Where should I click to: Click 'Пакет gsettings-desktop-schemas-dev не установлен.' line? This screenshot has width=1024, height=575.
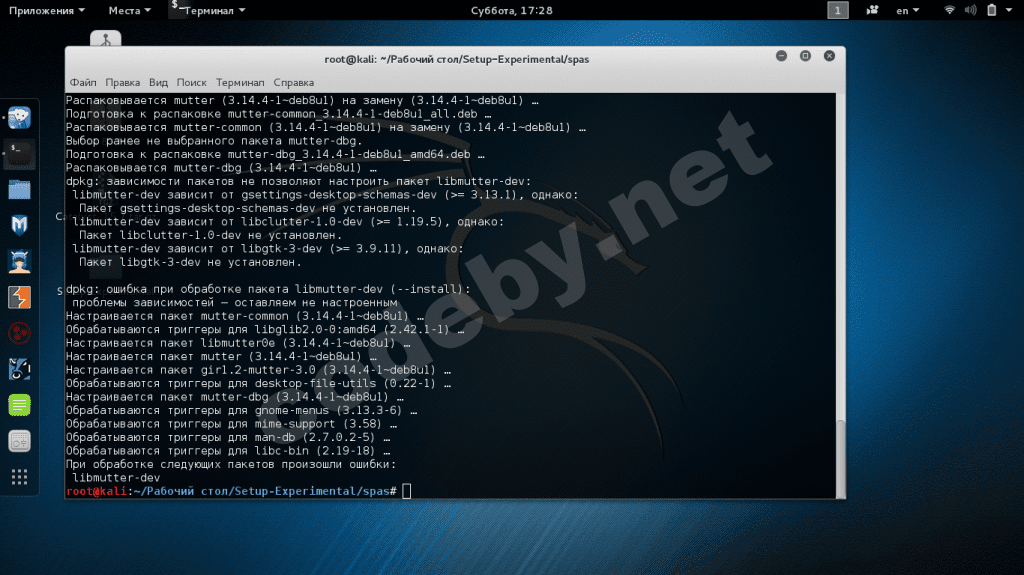pos(248,208)
